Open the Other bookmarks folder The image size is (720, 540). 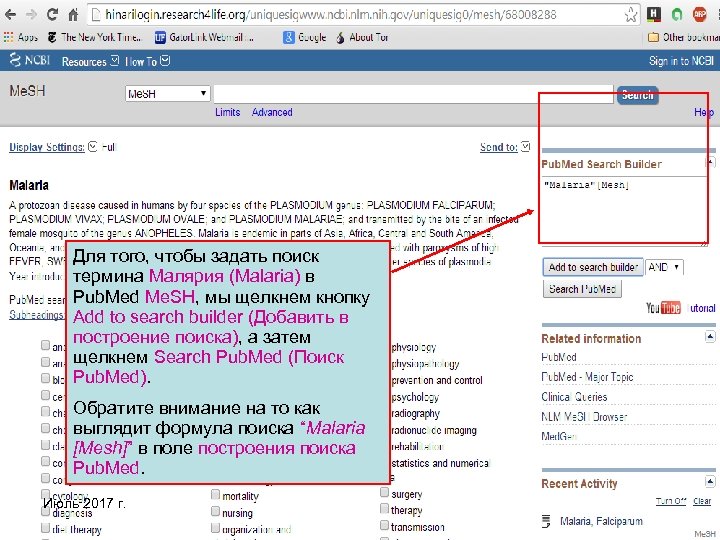tap(683, 37)
